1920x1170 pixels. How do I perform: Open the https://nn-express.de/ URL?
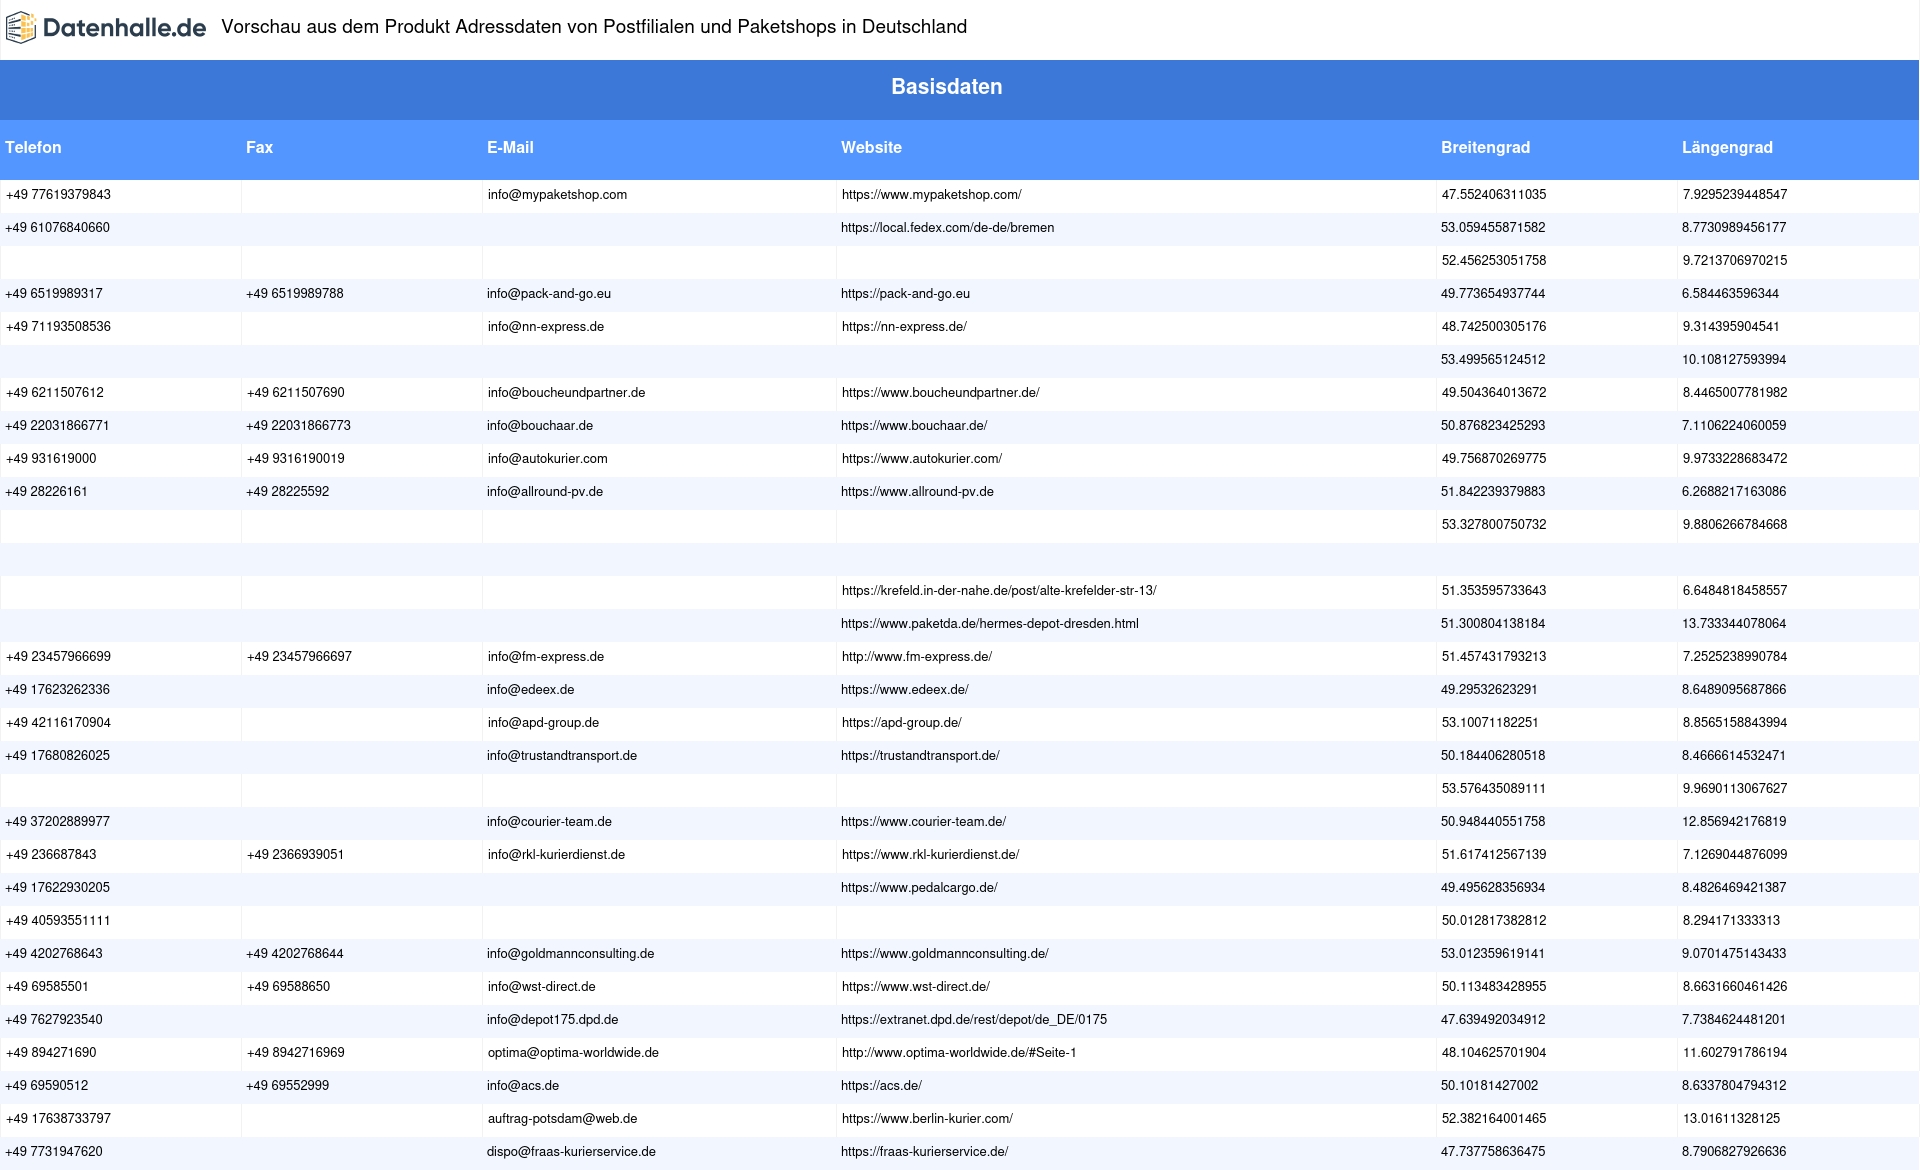click(x=904, y=327)
